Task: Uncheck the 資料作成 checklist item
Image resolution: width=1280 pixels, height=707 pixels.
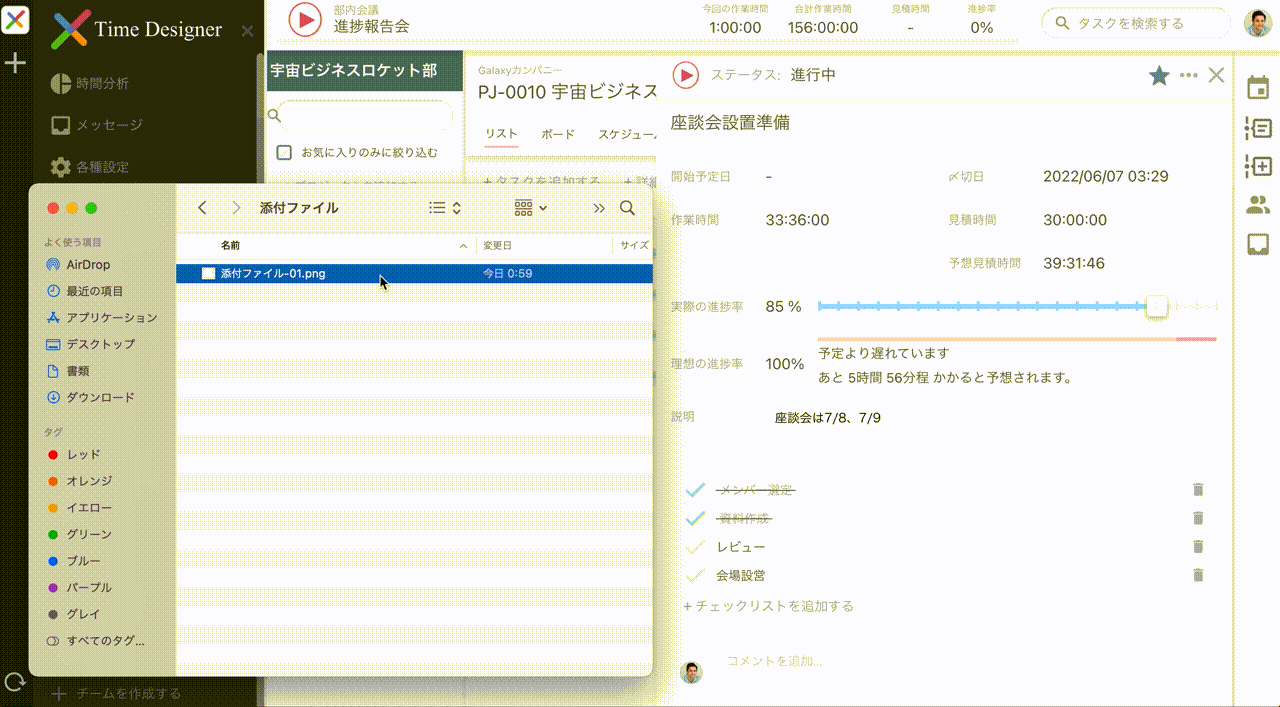Action: (695, 518)
